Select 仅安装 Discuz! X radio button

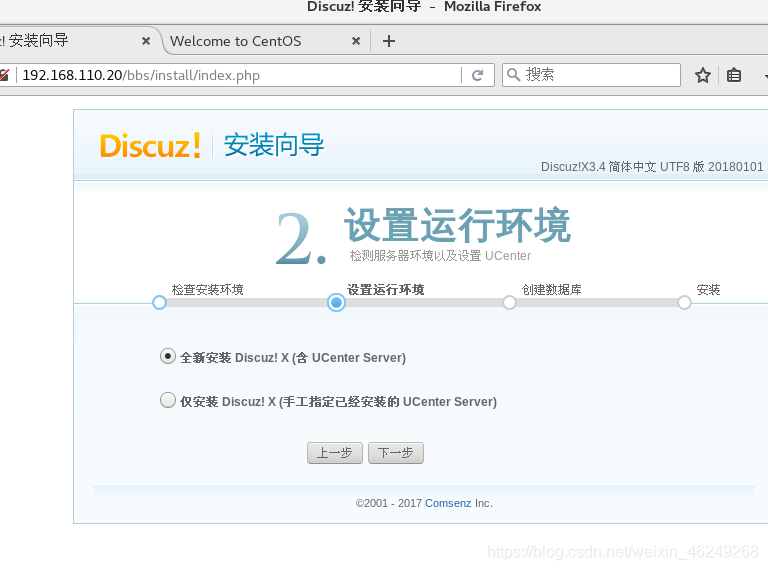click(168, 400)
